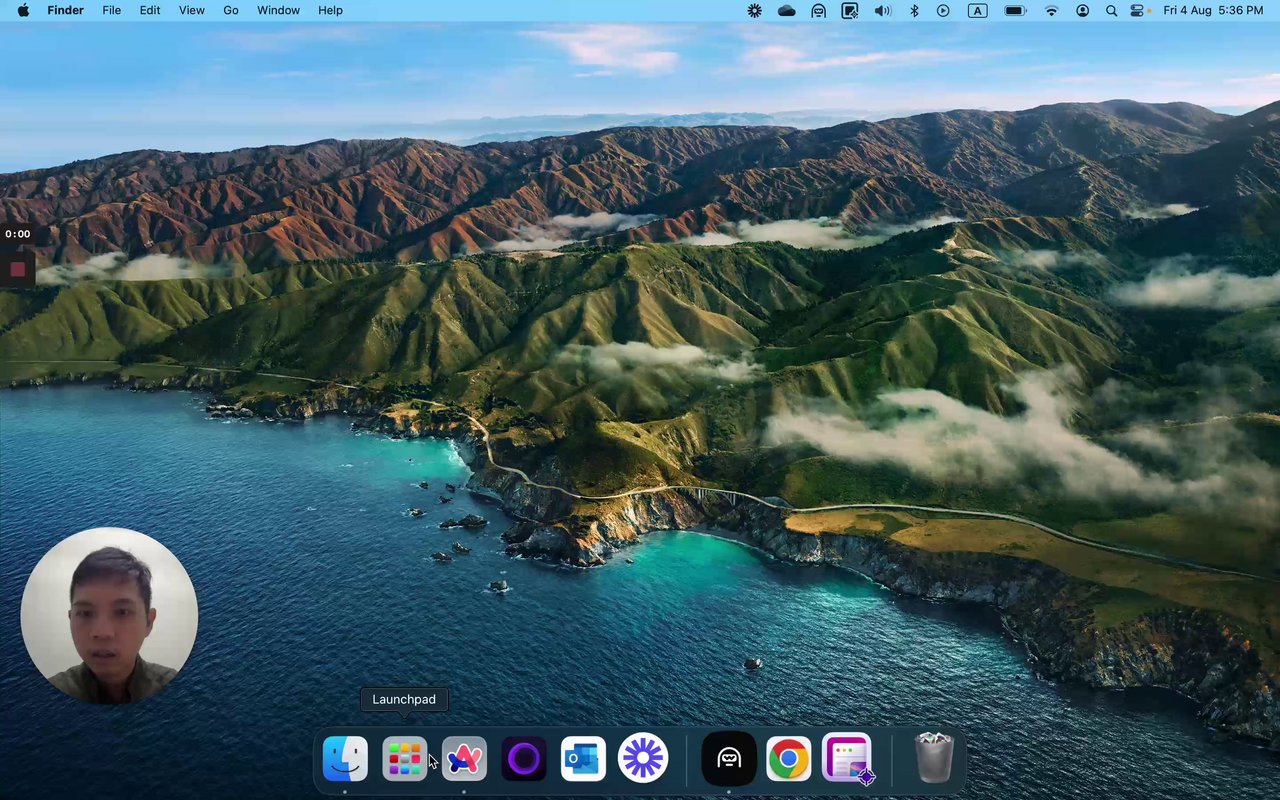
Task: Click the red stop recording button
Action: pos(17,269)
